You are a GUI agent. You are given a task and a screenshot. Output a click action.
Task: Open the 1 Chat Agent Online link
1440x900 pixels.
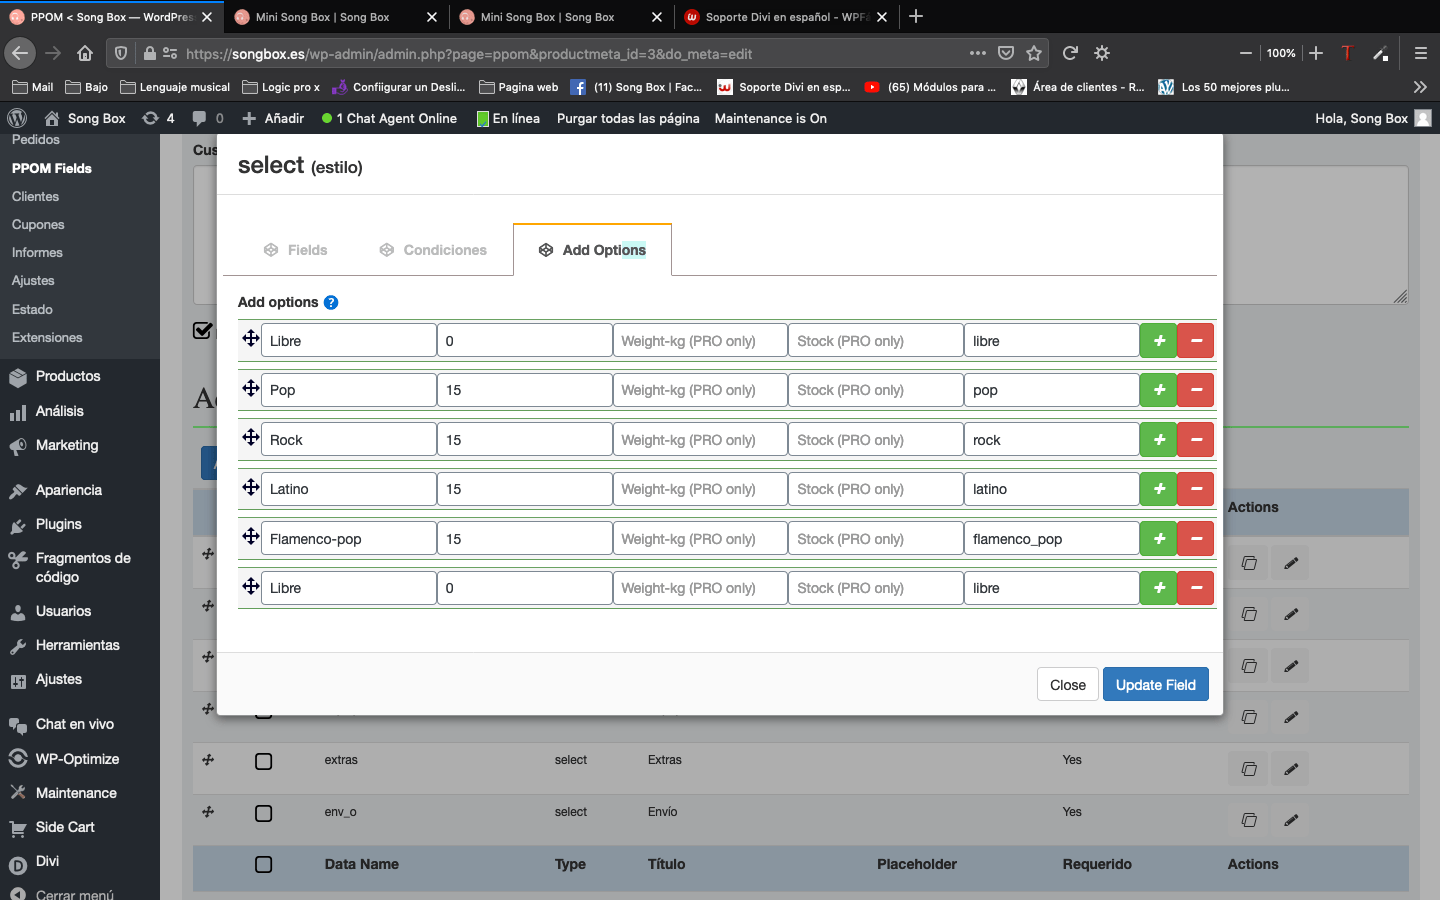coord(389,118)
